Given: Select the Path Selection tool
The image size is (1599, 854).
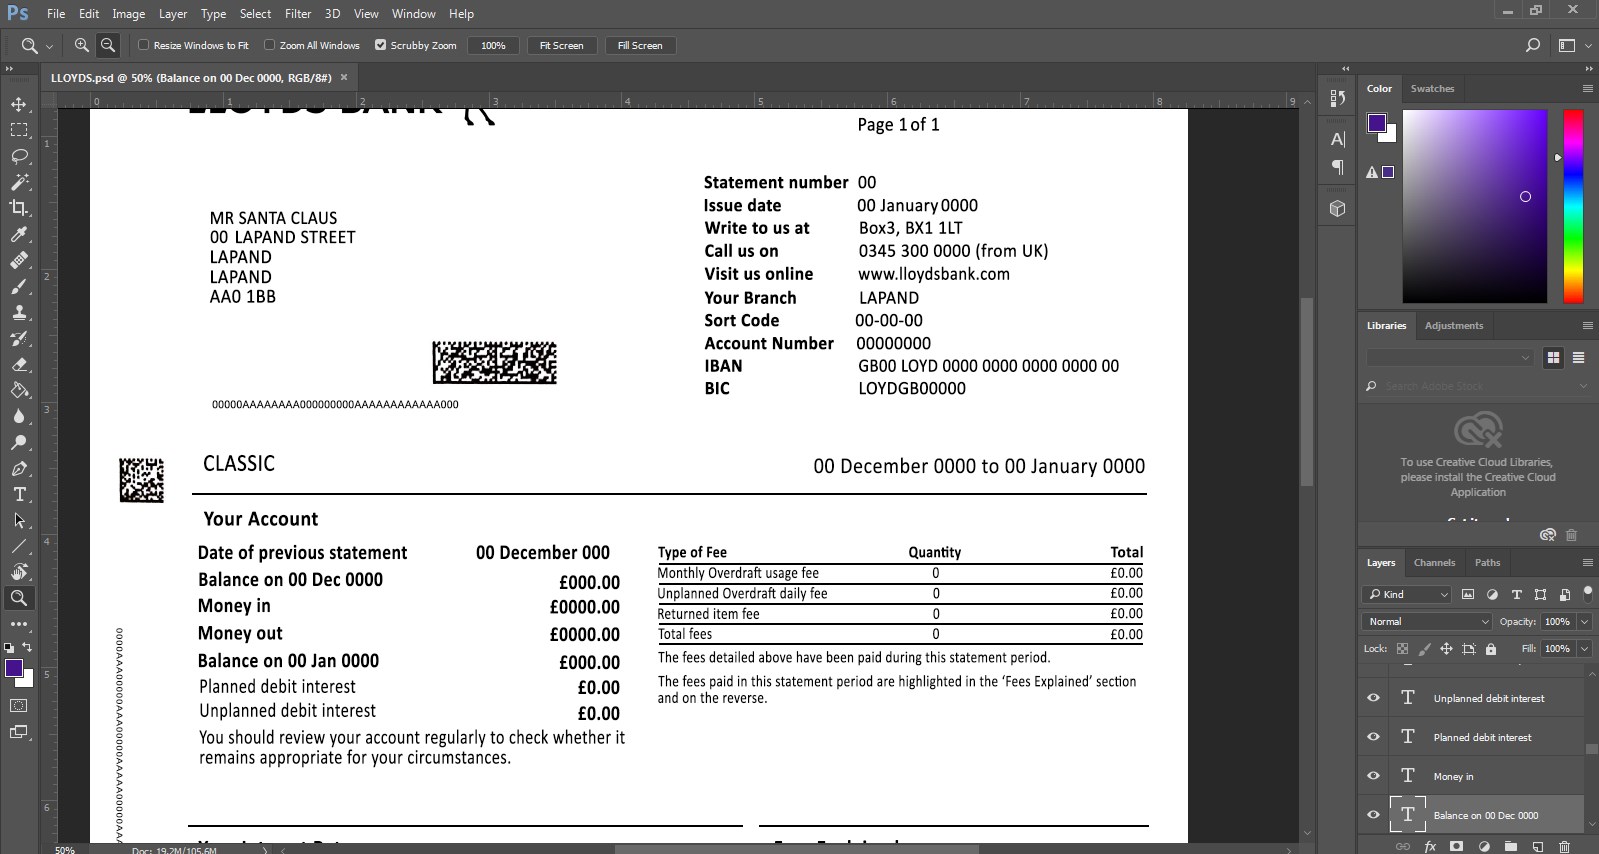Looking at the screenshot, I should pos(19,520).
